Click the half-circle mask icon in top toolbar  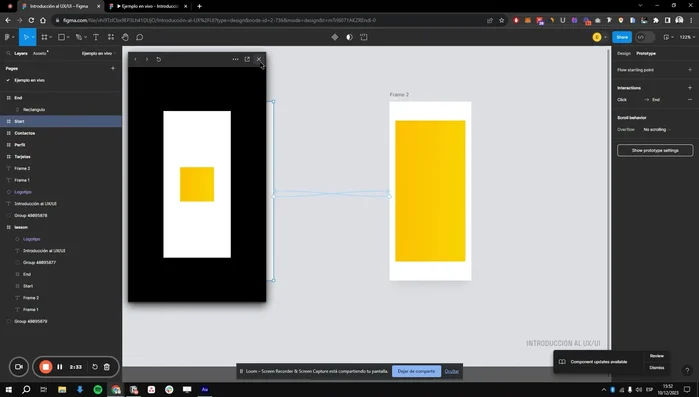(x=350, y=37)
